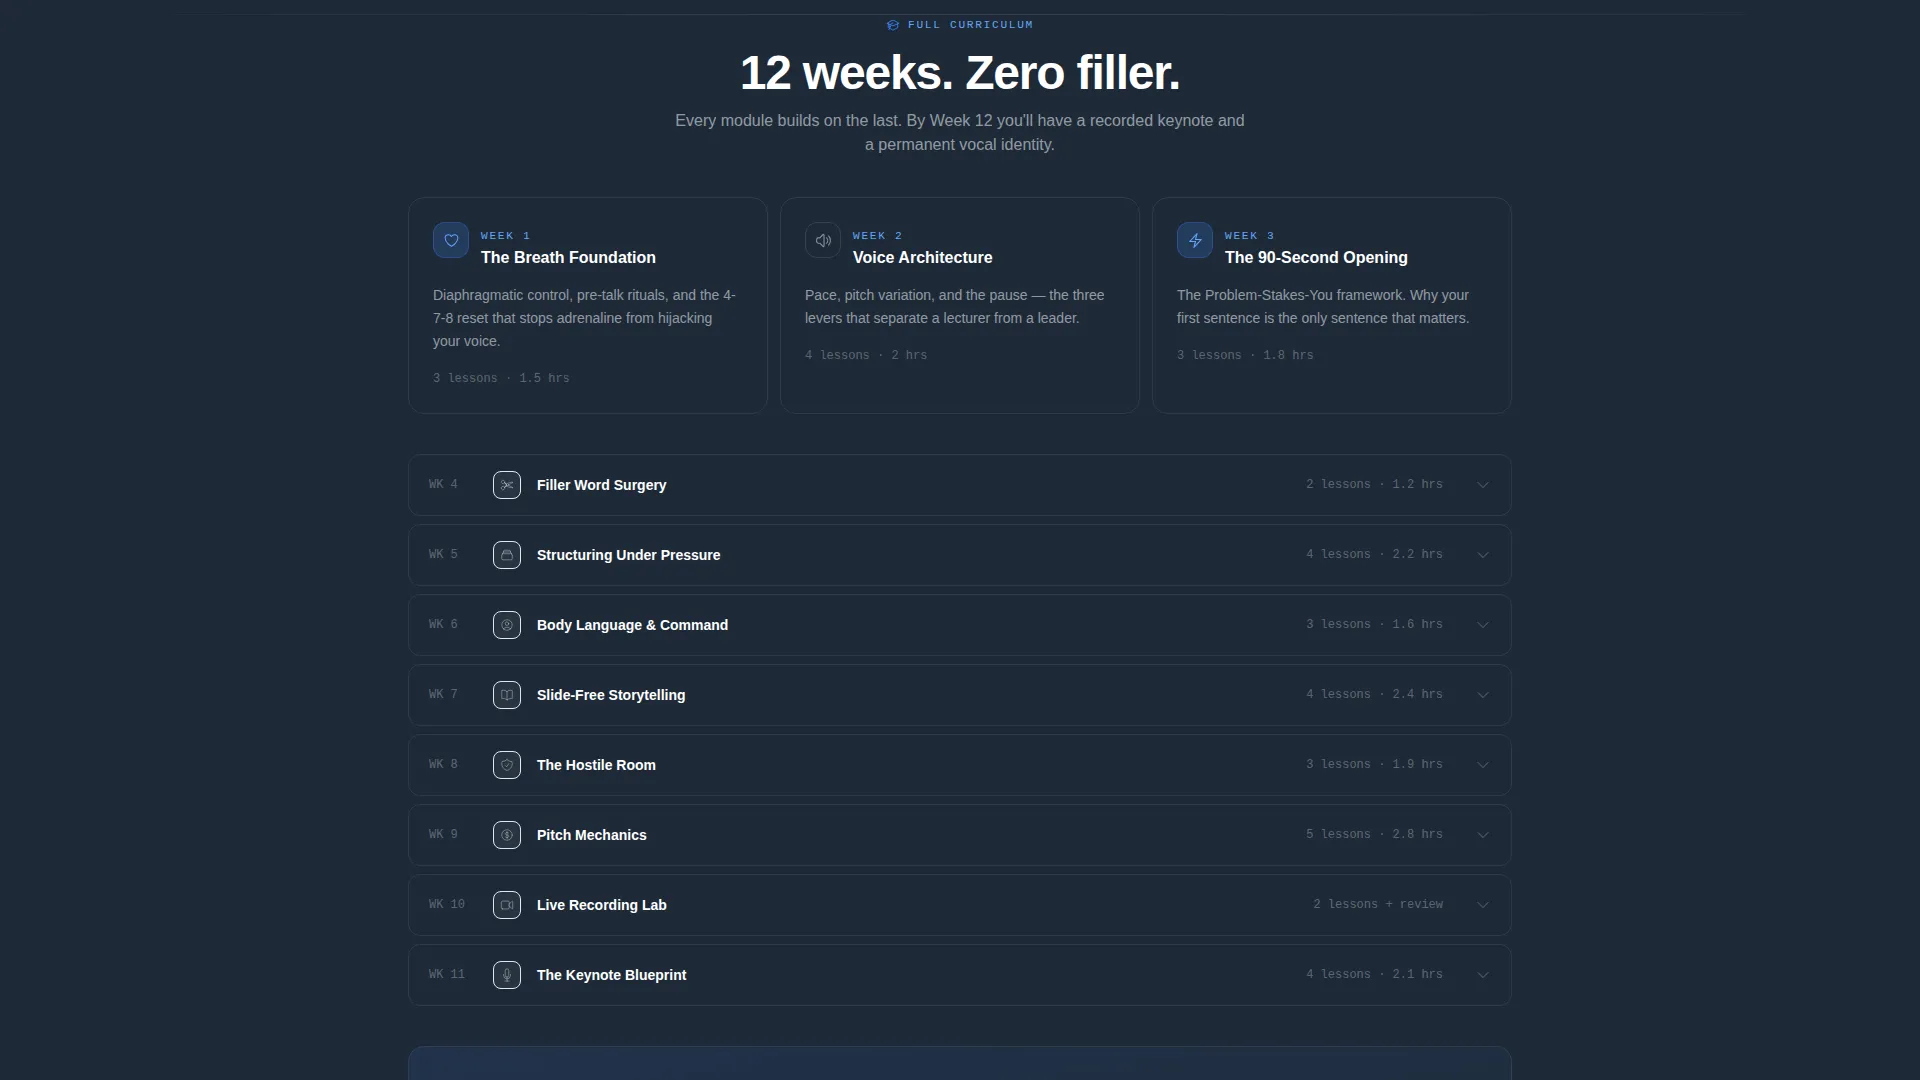Expand the Structuring Under Pressure chevron
This screenshot has height=1080, width=1920.
point(1483,555)
